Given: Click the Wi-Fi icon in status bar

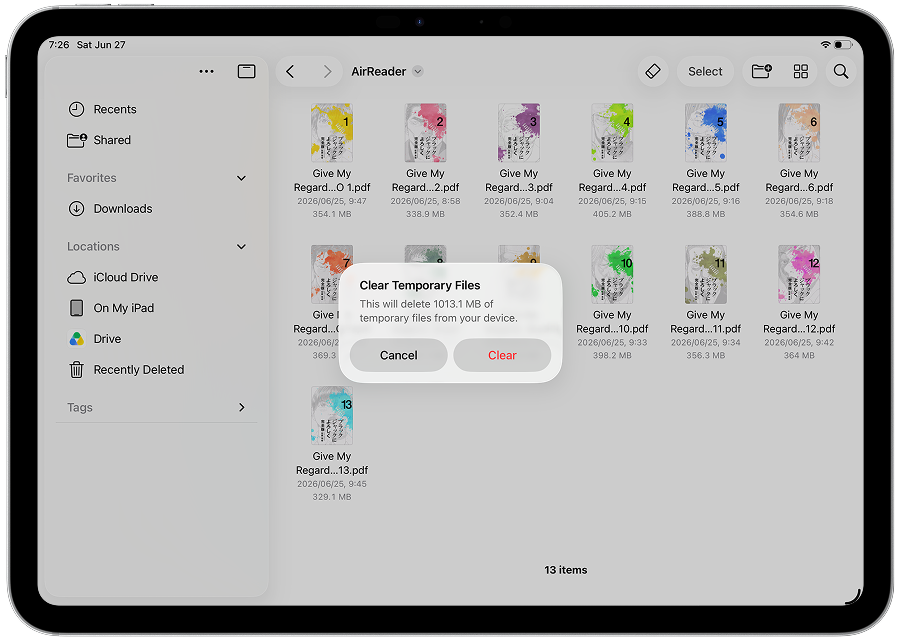Looking at the screenshot, I should point(825,44).
